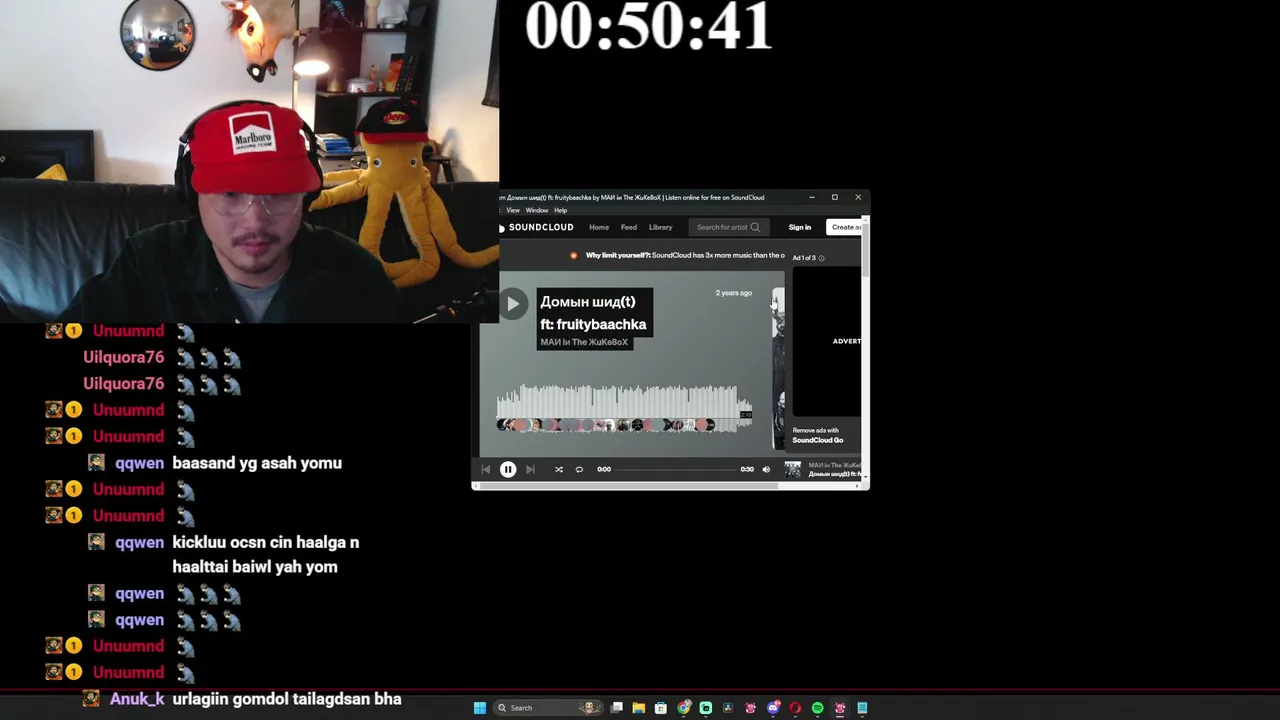1280x720 pixels.
Task: Click the Create account button
Action: [846, 227]
